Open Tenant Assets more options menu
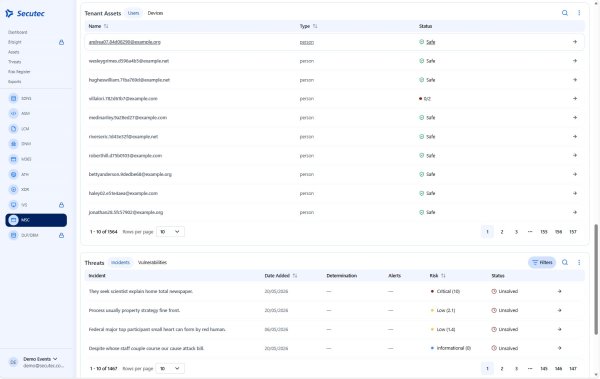The width and height of the screenshot is (600, 379). 579,13
